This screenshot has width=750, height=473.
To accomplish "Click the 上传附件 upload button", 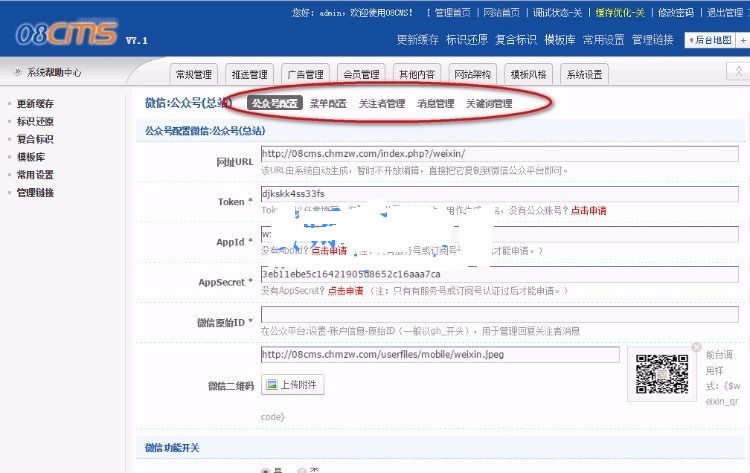I will coord(293,385).
